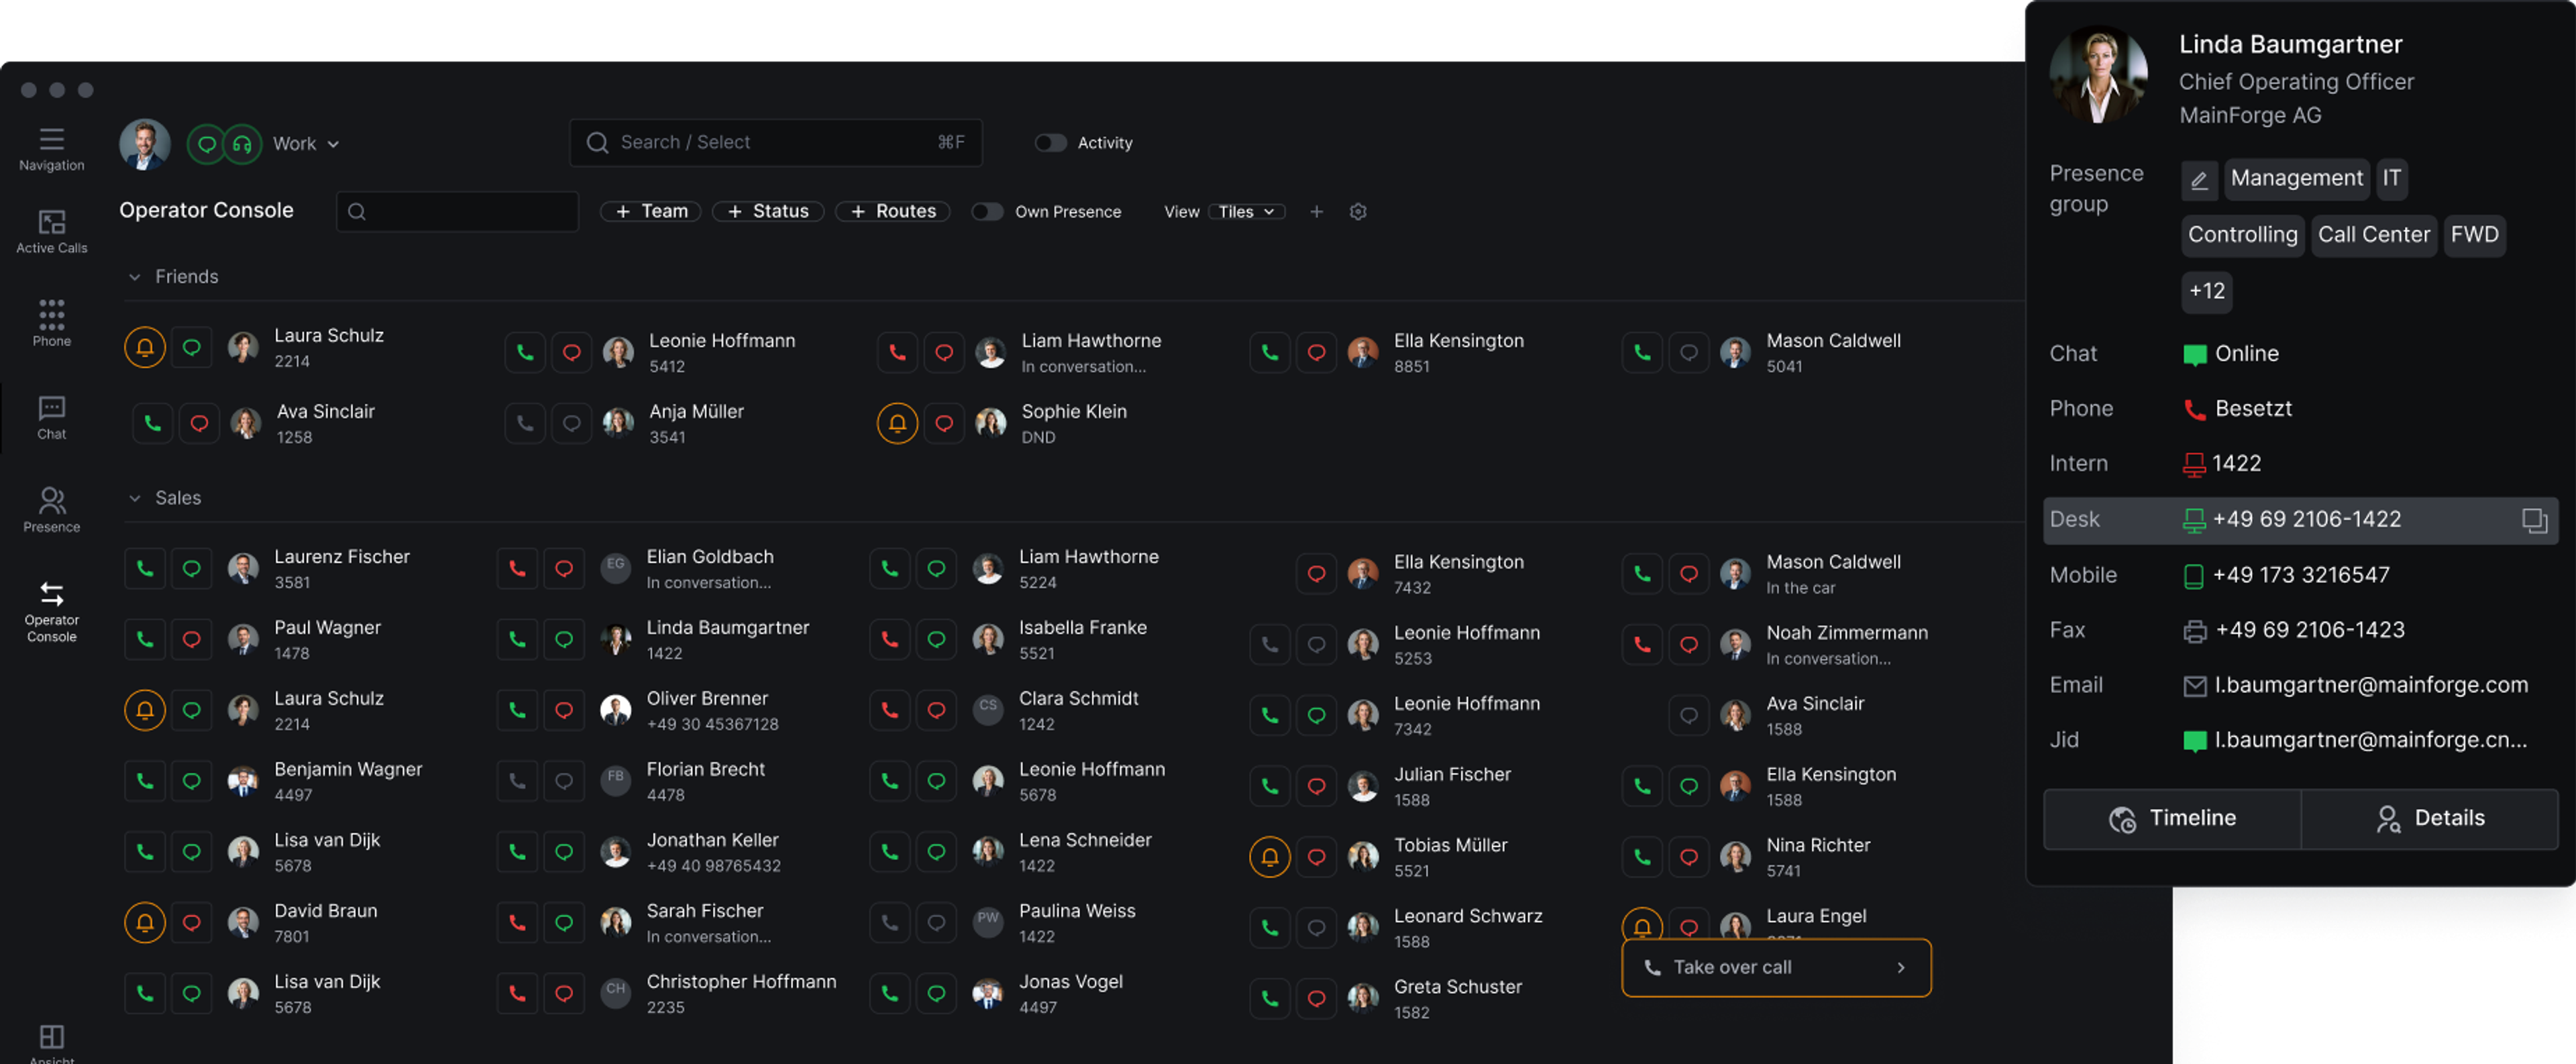Edit the presence group with the pencil icon
This screenshot has height=1064, width=2576.
[x=2198, y=180]
